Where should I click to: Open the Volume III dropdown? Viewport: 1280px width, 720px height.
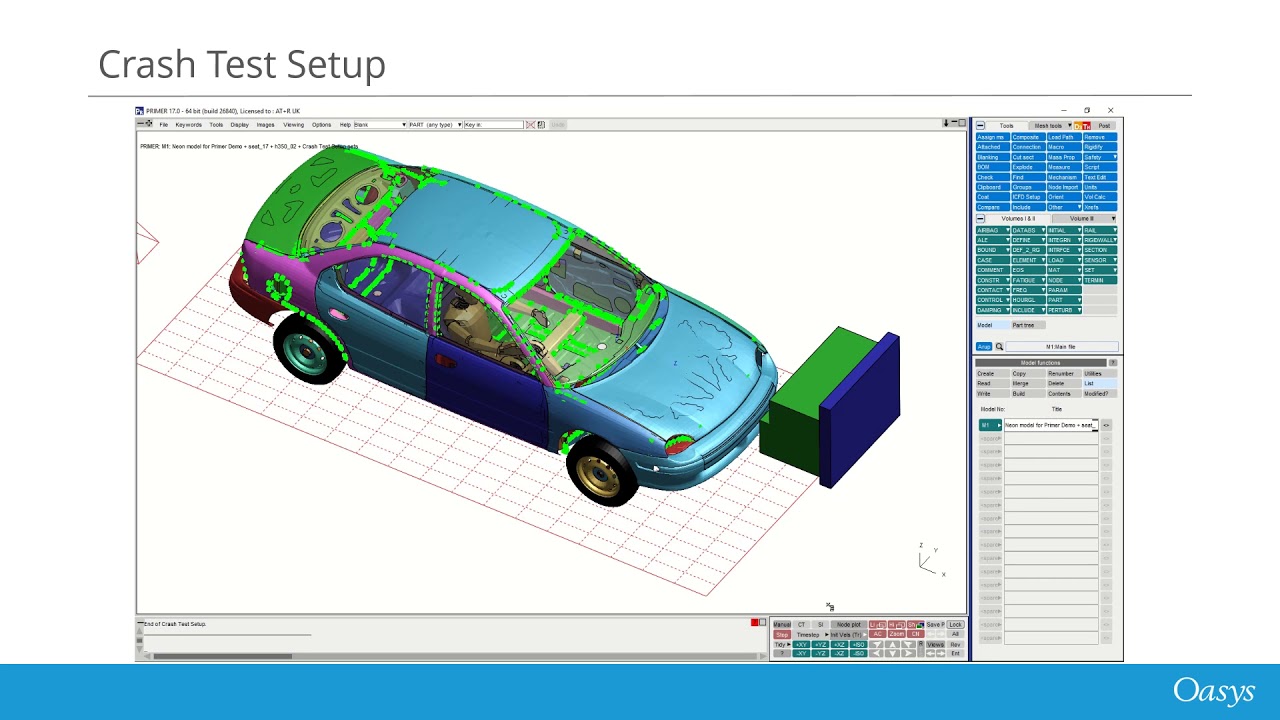[1084, 218]
